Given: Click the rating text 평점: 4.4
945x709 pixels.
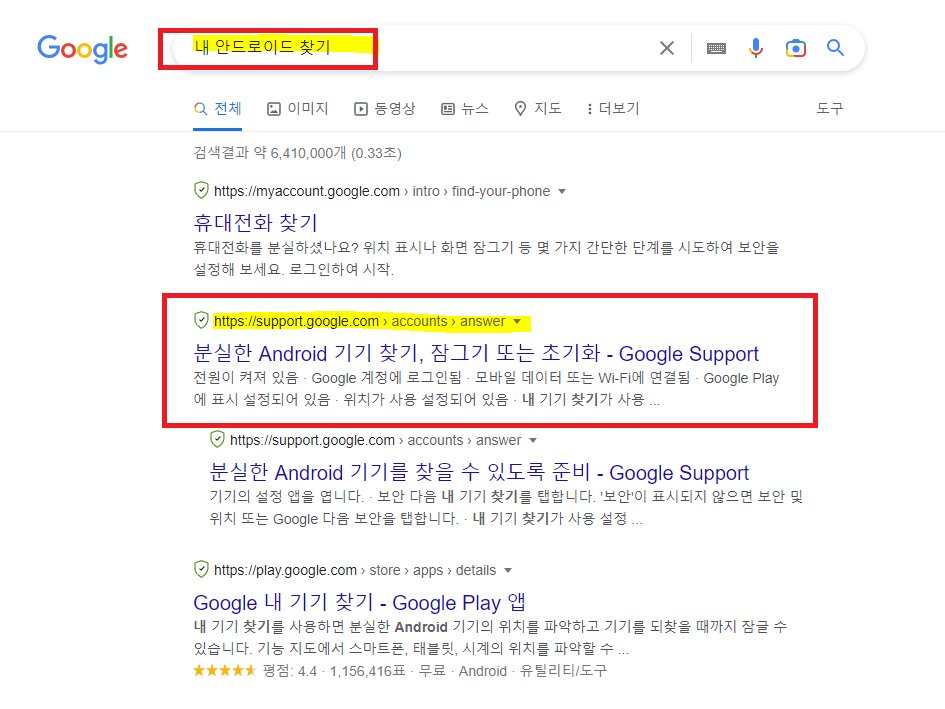Looking at the screenshot, I should click(x=290, y=671).
